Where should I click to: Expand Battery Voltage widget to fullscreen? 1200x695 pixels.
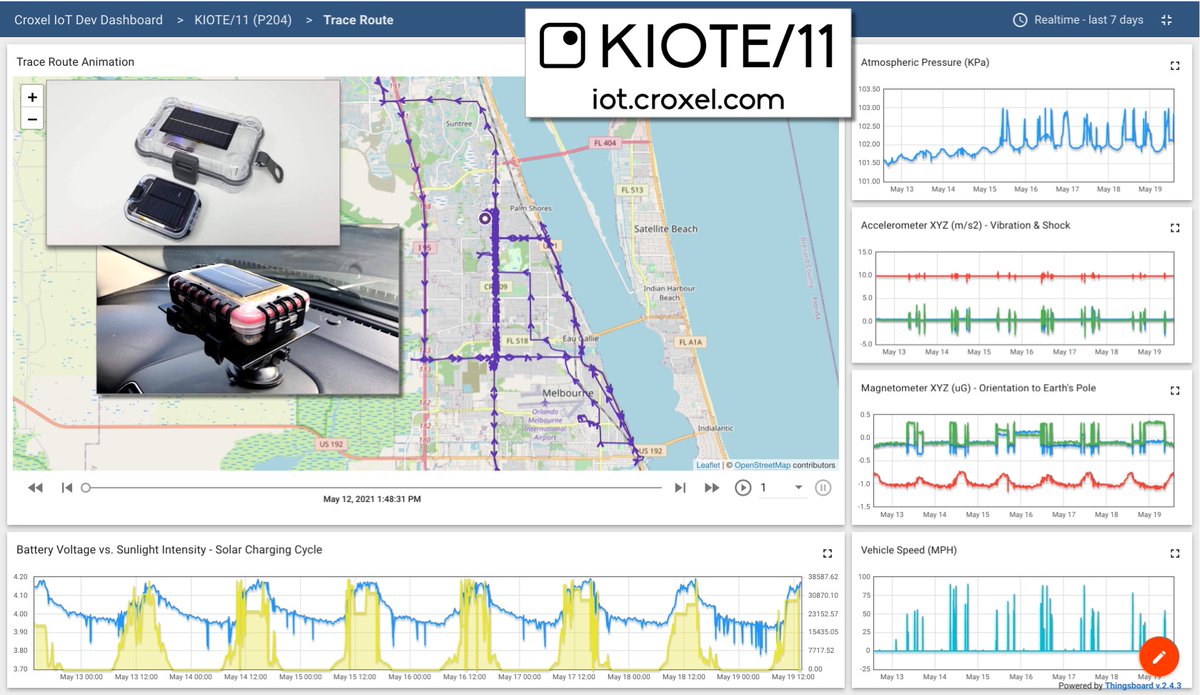tap(827, 553)
